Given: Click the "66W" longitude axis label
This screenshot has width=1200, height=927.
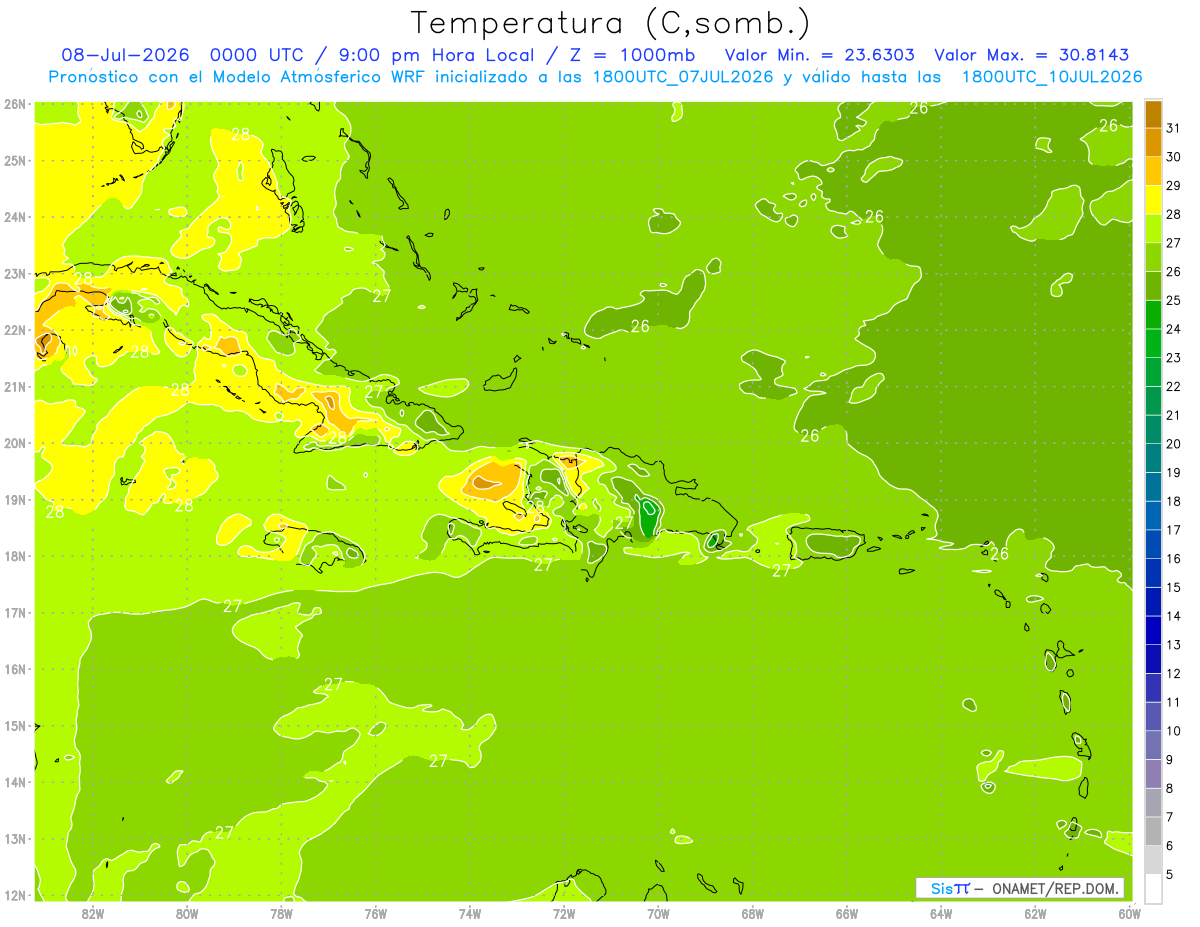Looking at the screenshot, I should tap(847, 913).
